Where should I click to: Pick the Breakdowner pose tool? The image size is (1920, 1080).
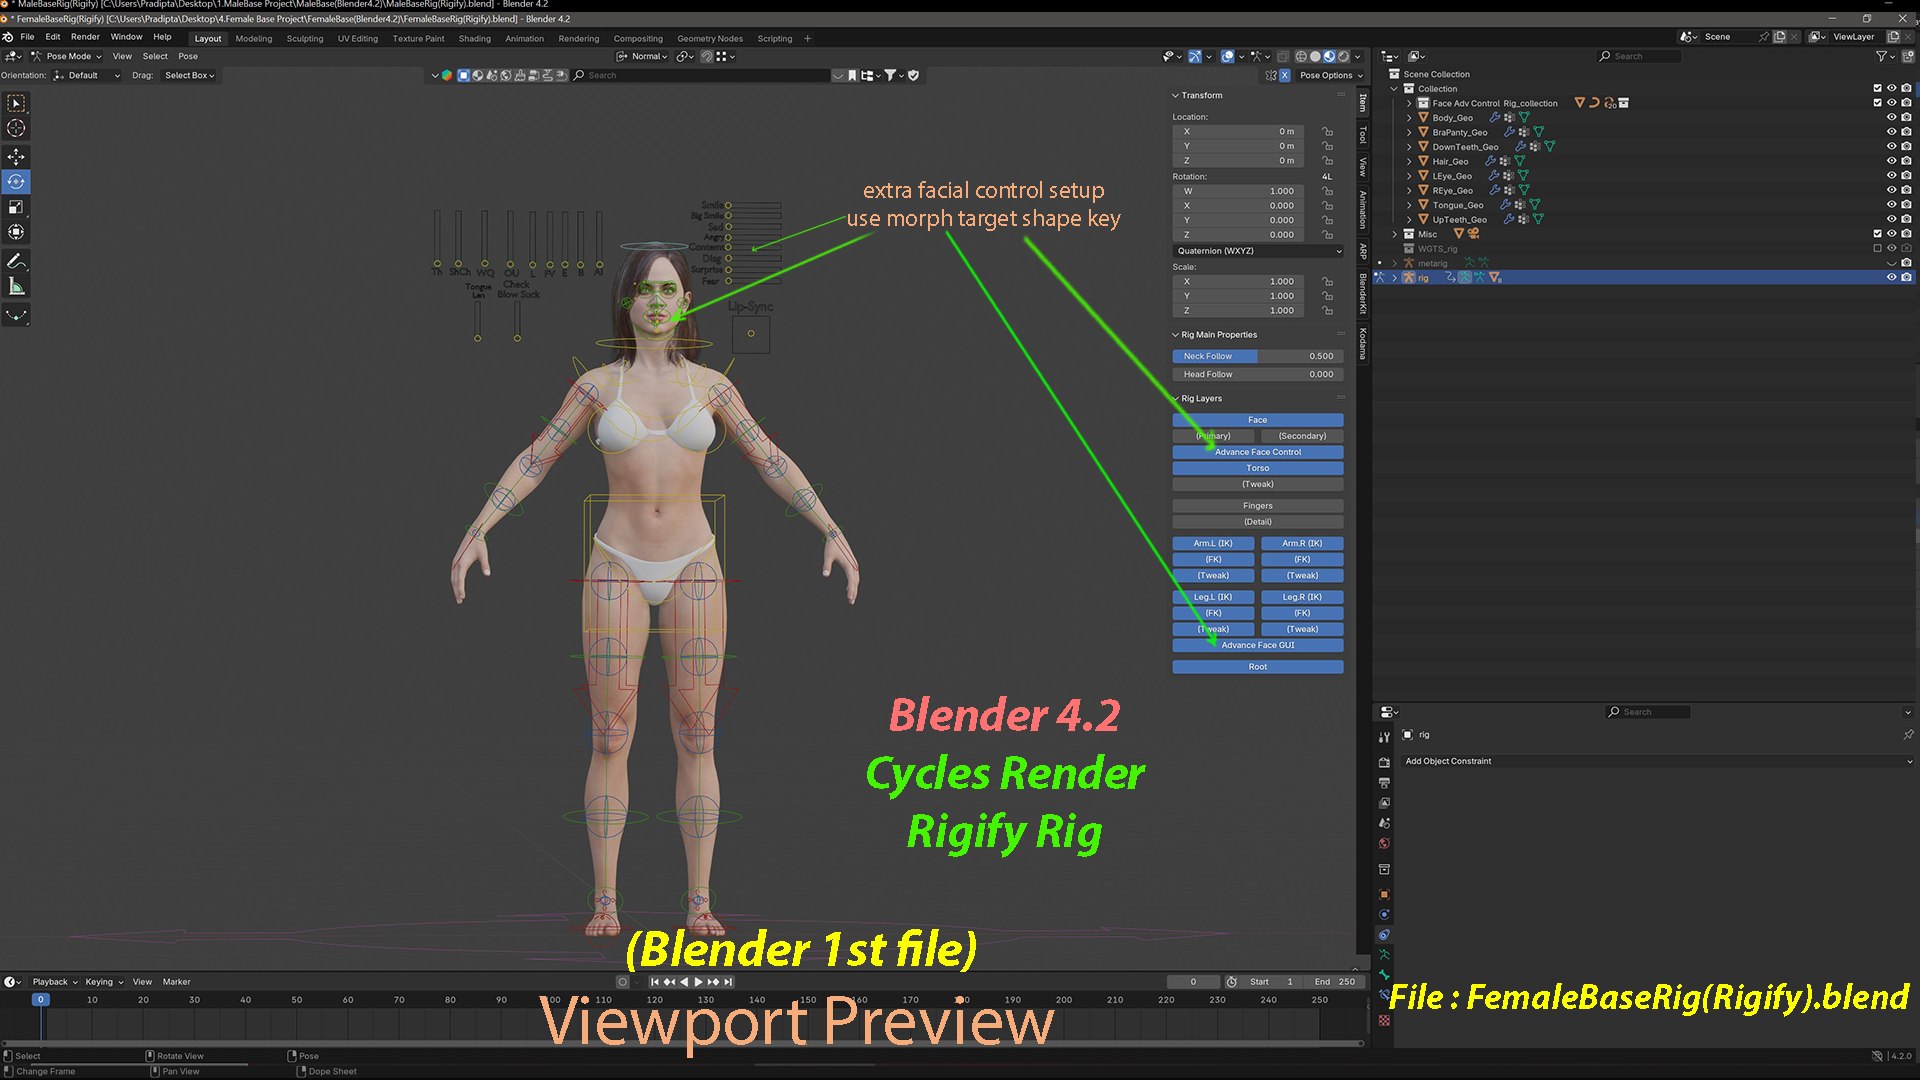pyautogui.click(x=16, y=315)
